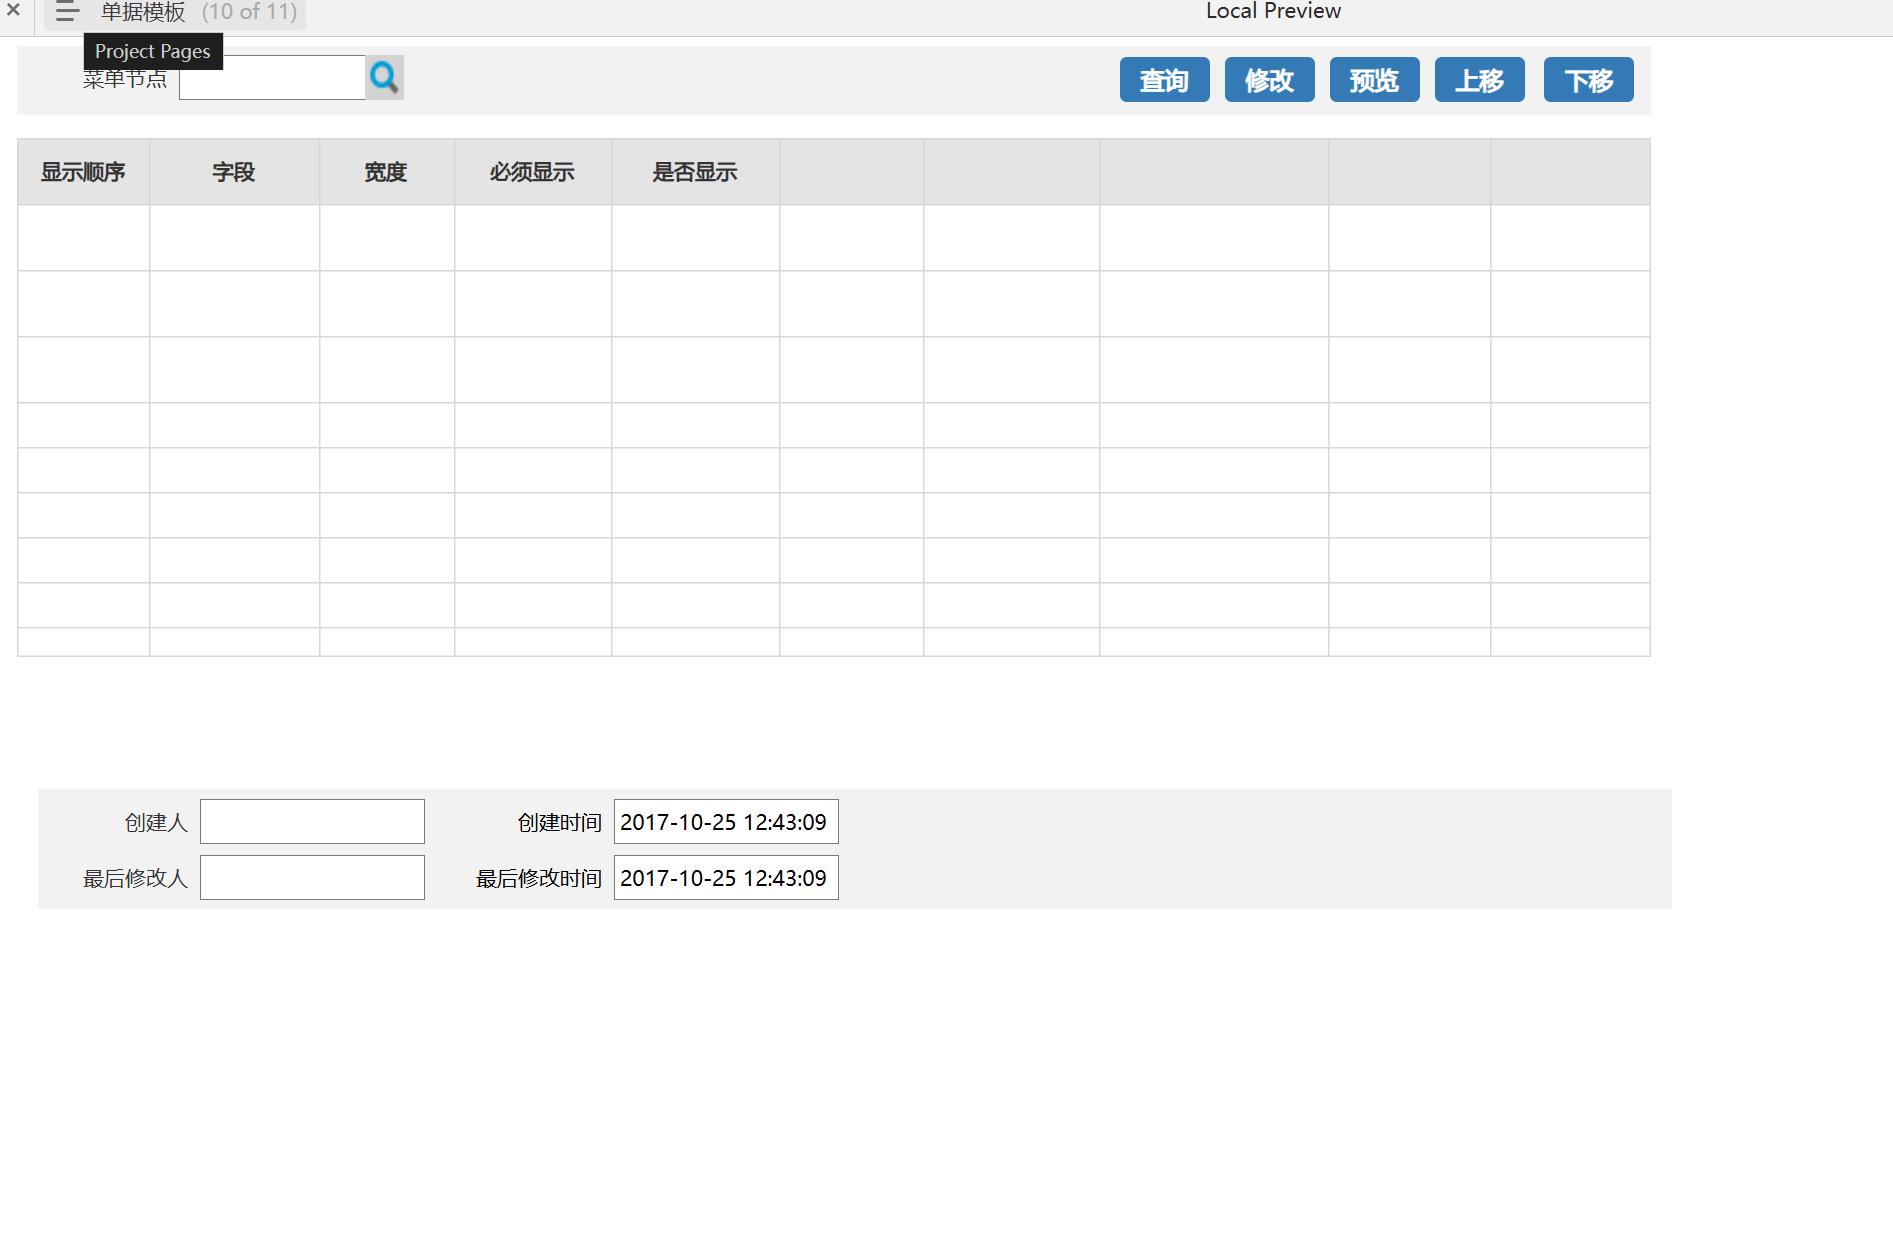Screen dimensions: 1893x1245
Task: Focus the 菜单节点 input field
Action: tap(272, 77)
